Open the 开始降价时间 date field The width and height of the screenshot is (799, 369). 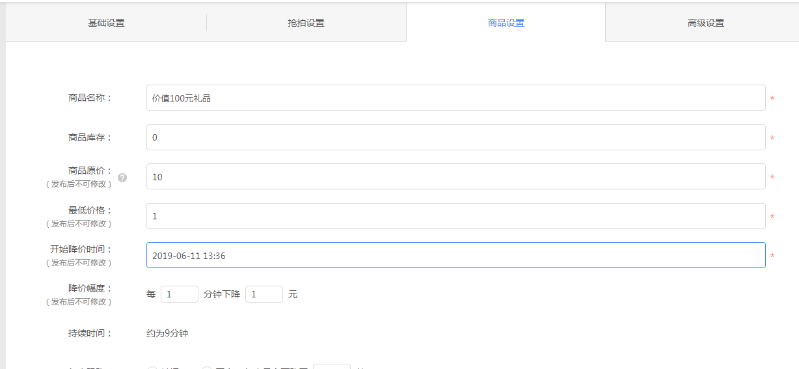pos(456,255)
